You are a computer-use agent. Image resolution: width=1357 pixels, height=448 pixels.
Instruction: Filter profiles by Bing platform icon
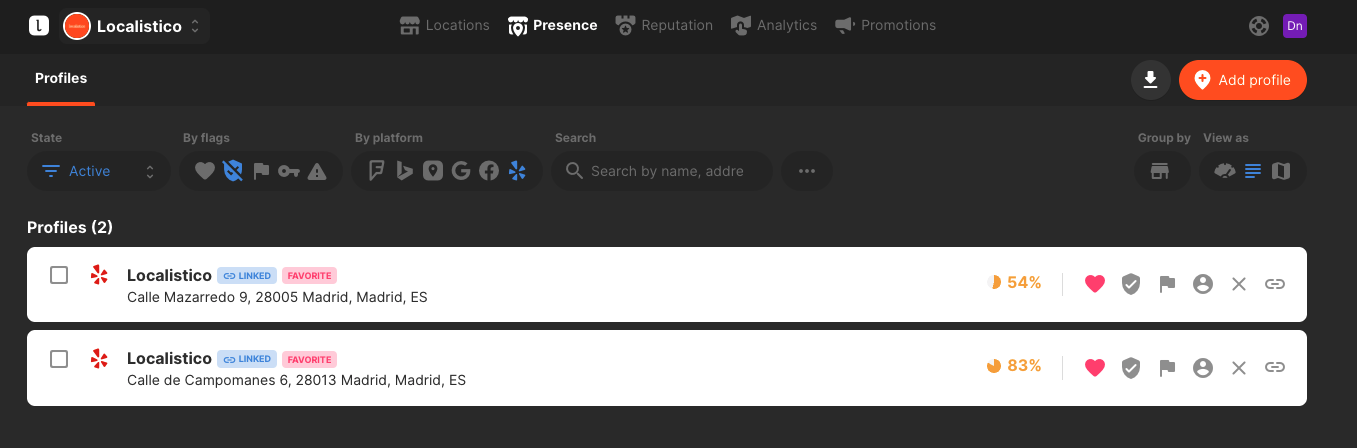pos(405,171)
